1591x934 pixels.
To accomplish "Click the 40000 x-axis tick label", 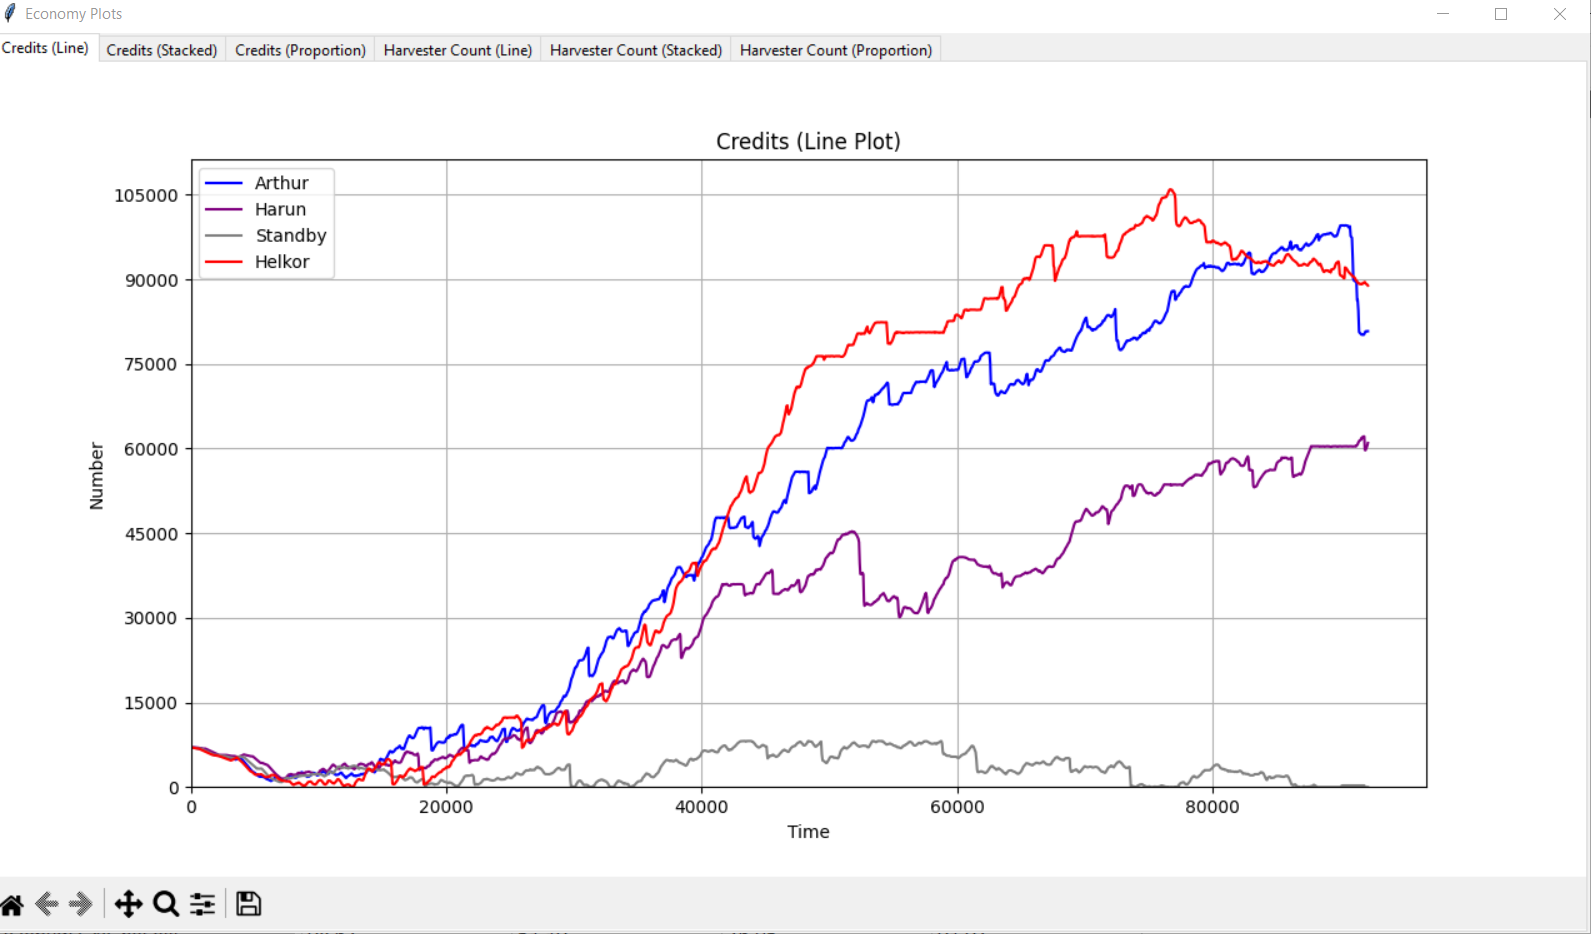I will click(x=702, y=807).
